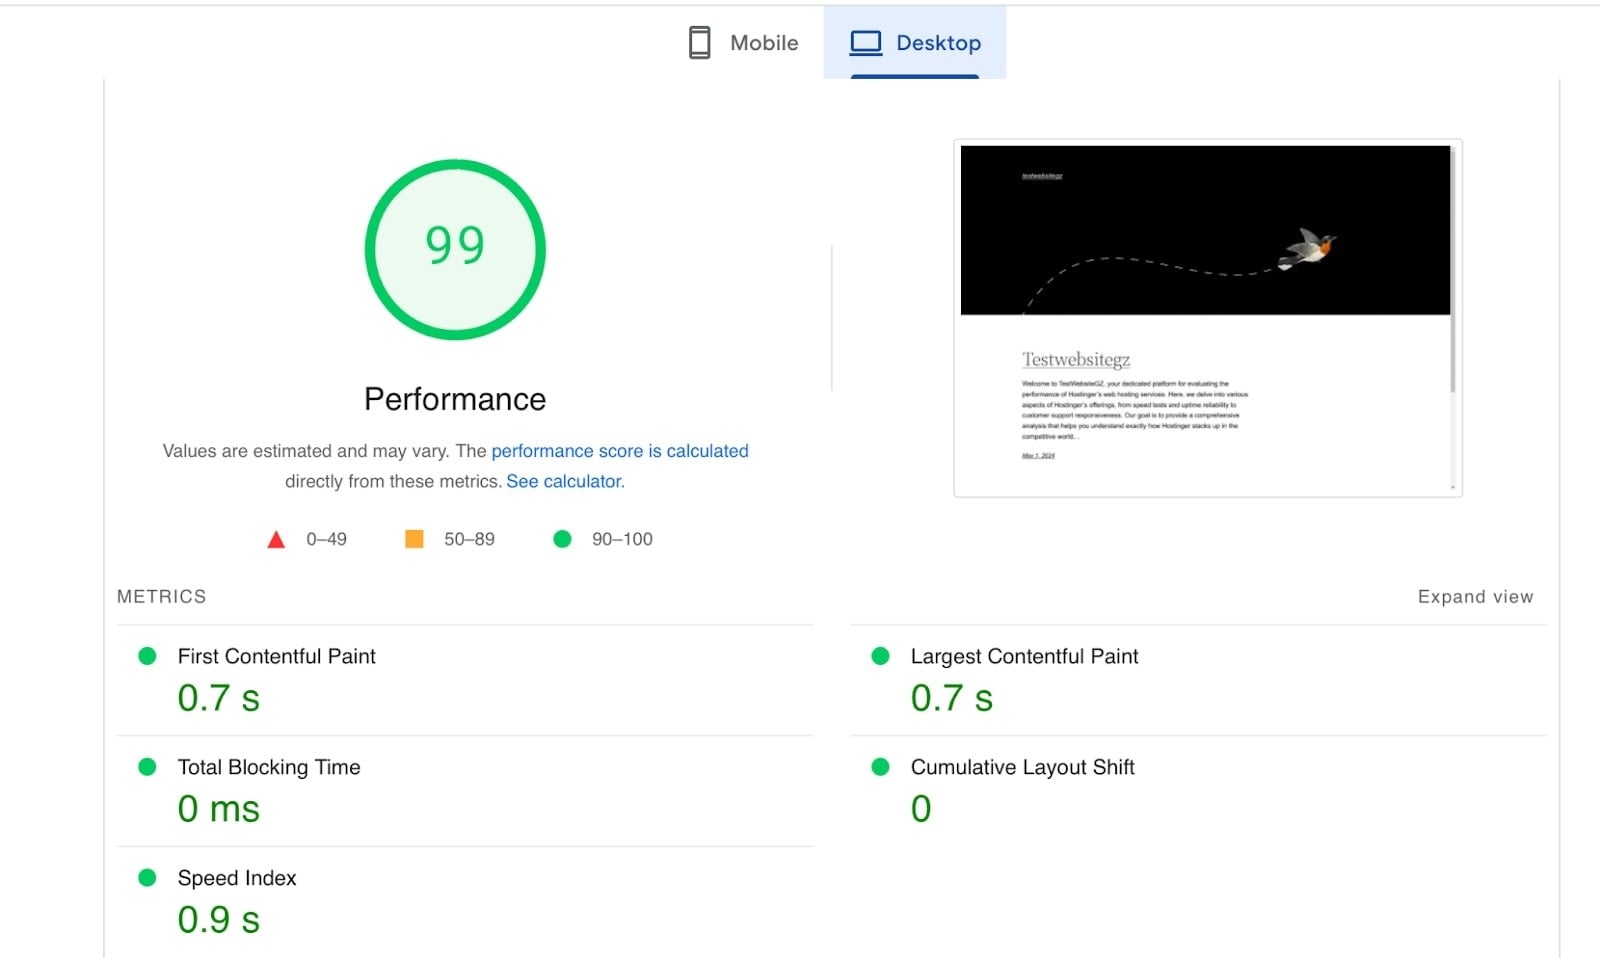Select the Largest Contentful Paint label
Viewport: 1600px width, 958px height.
[x=1024, y=657]
